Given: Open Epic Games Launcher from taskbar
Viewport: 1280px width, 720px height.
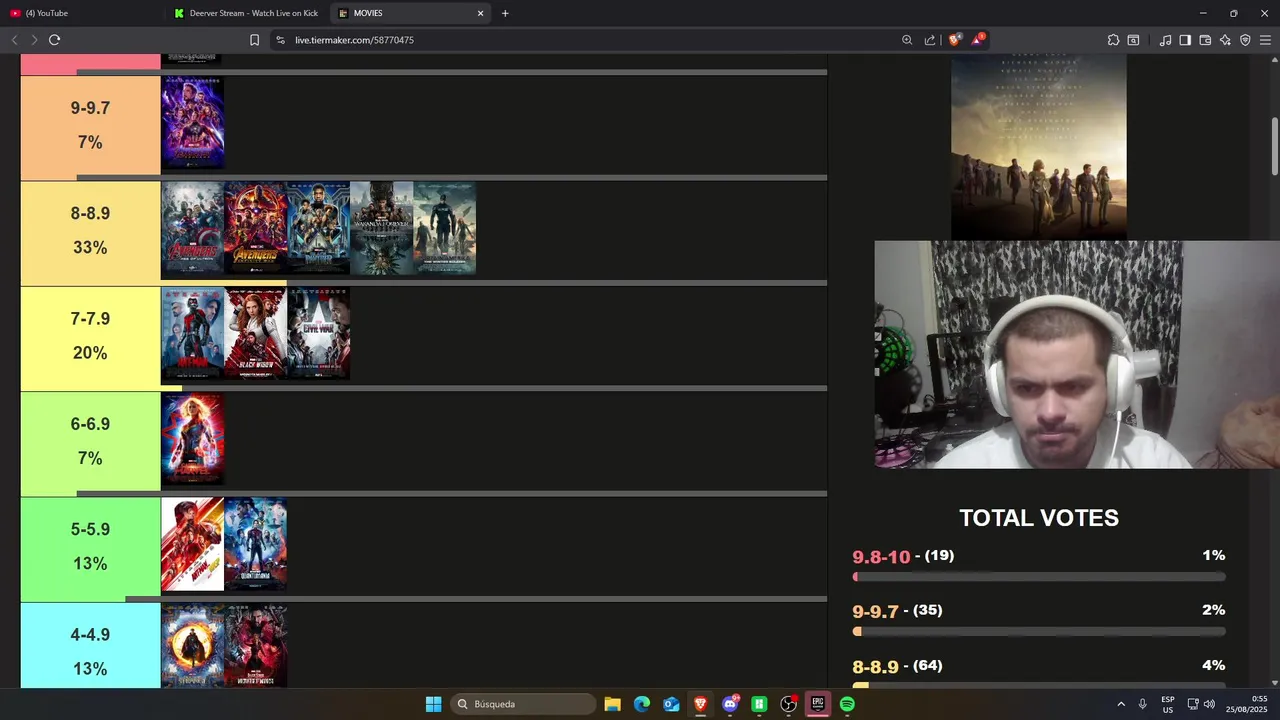Looking at the screenshot, I should [818, 704].
